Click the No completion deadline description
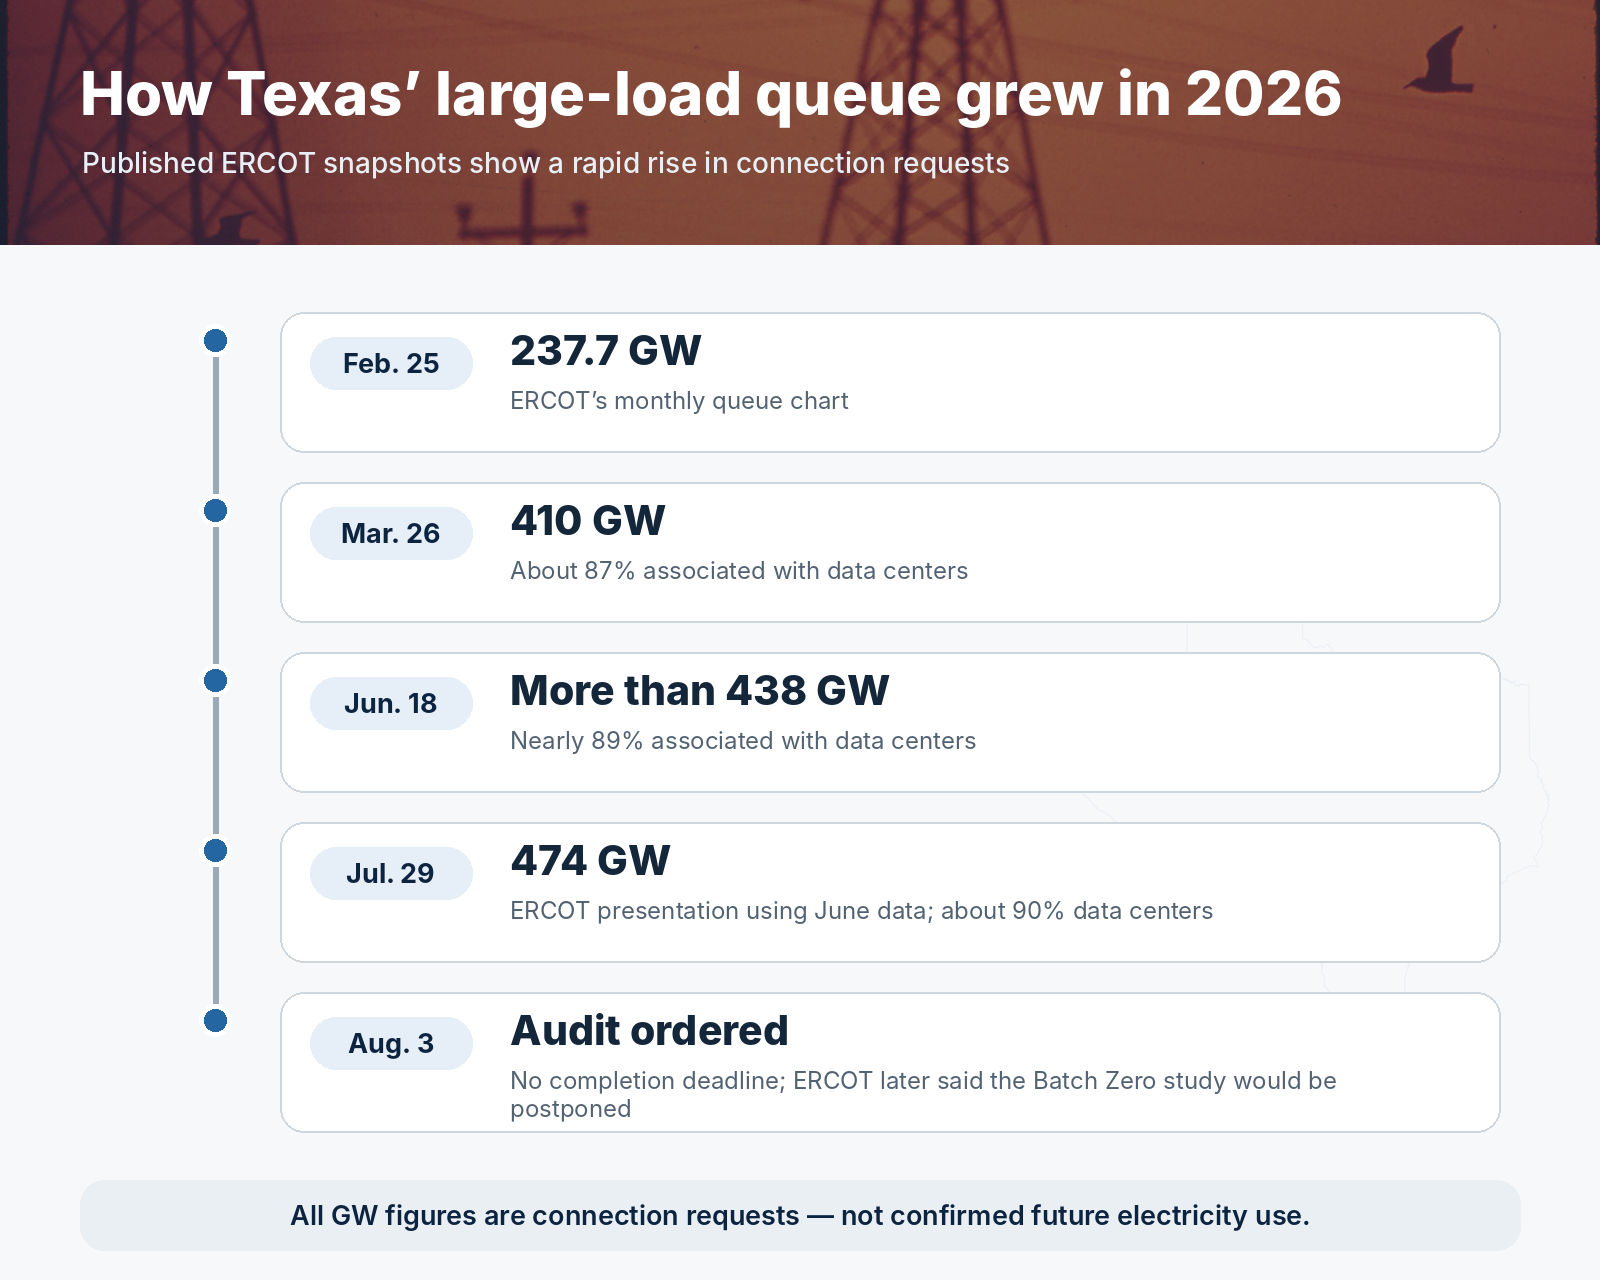The width and height of the screenshot is (1600, 1280). pyautogui.click(x=923, y=1094)
